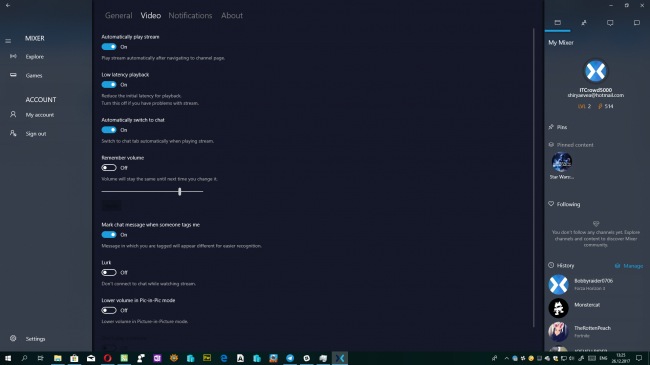Image resolution: width=650 pixels, height=365 pixels.
Task: Open the Explore section icon
Action: (13, 56)
